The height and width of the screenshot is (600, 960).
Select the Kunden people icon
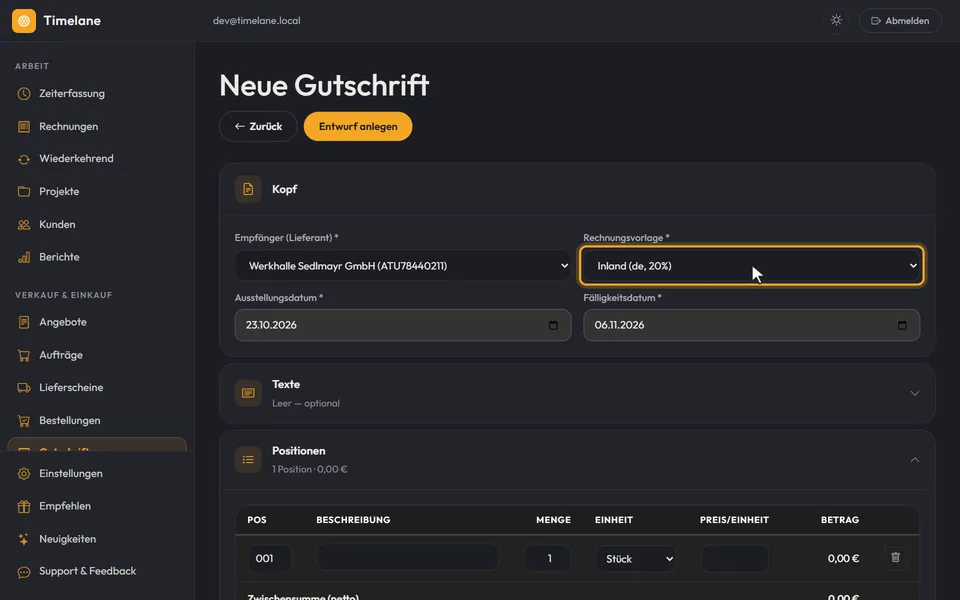coord(24,225)
